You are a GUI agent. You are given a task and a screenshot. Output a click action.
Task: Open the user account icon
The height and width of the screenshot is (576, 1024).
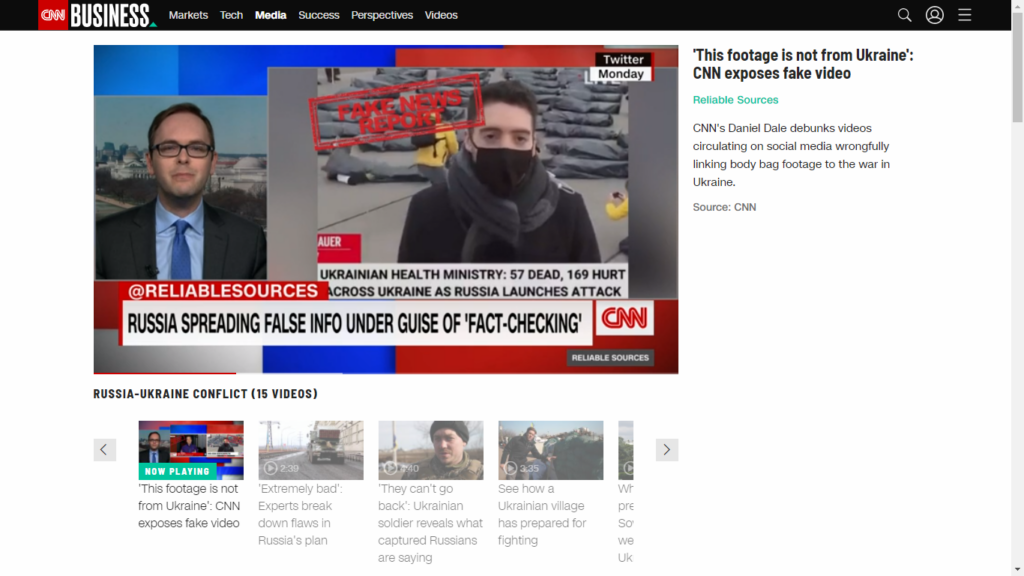[935, 15]
